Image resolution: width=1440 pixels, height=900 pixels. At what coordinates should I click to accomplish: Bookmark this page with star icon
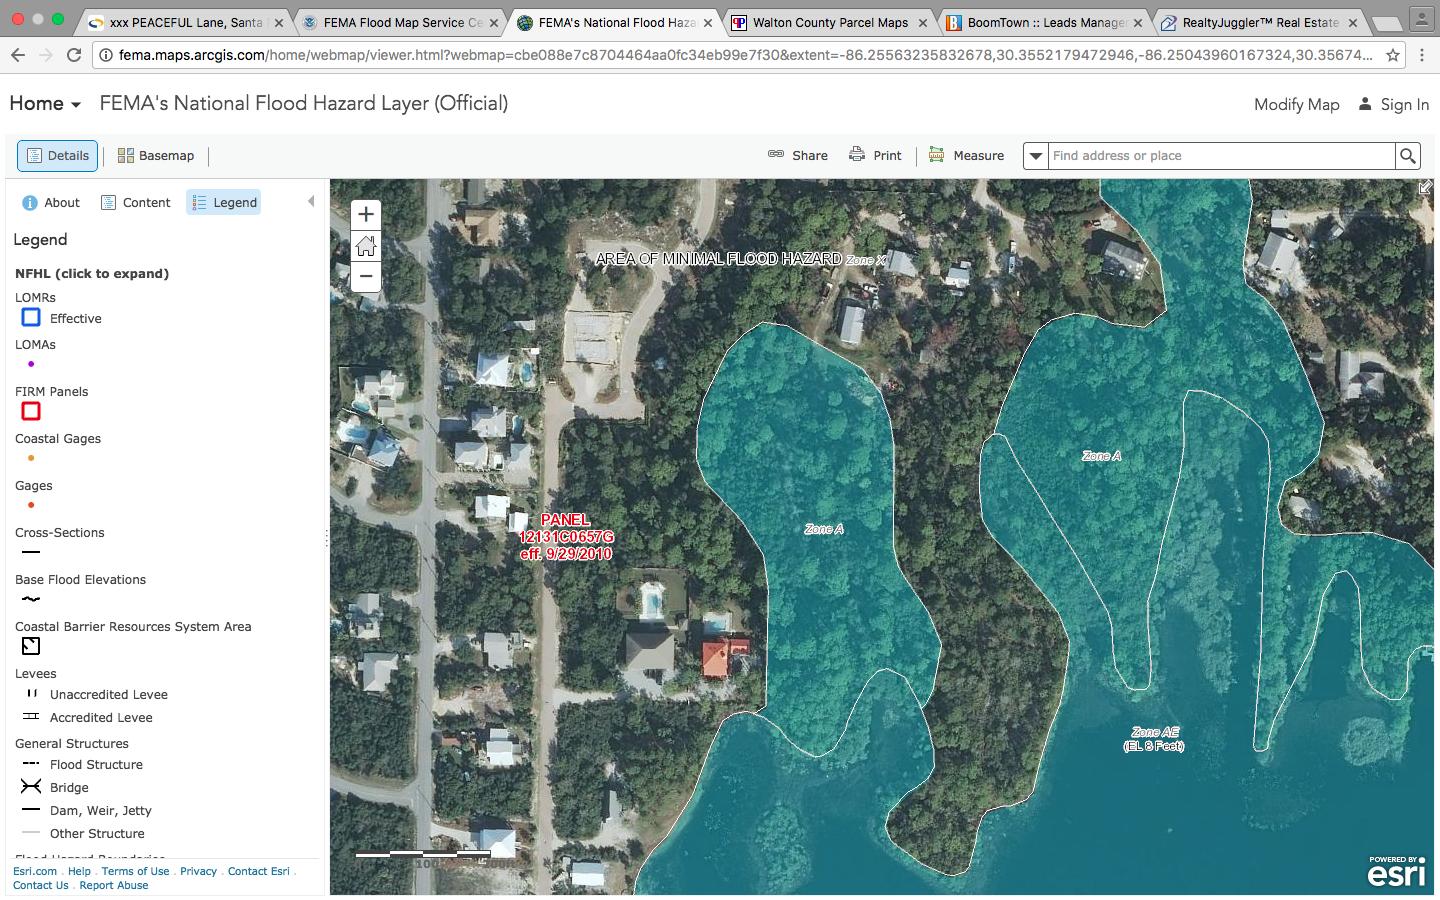coord(1392,56)
